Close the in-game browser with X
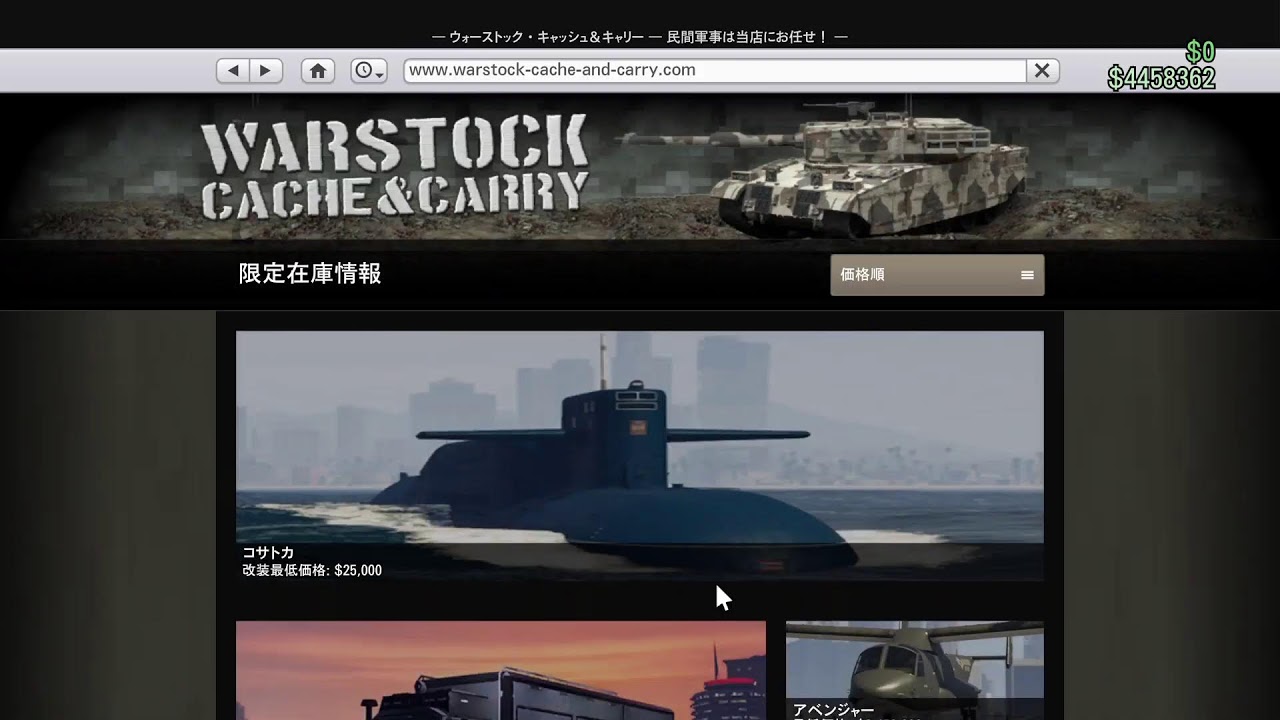Screen dimensions: 1280x720 pyautogui.click(x=1042, y=71)
